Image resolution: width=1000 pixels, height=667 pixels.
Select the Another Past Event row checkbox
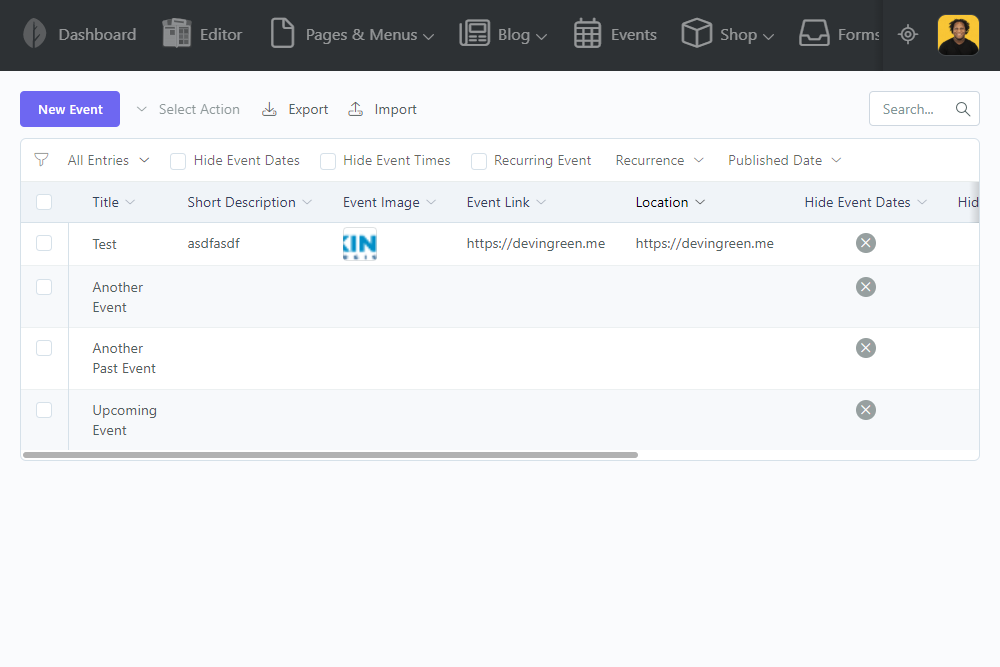tap(44, 348)
